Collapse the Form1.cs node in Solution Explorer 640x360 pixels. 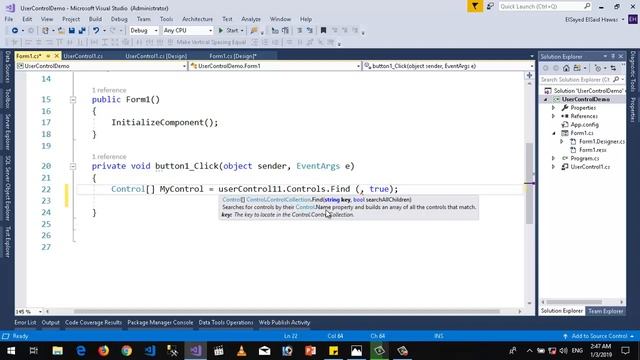553,133
